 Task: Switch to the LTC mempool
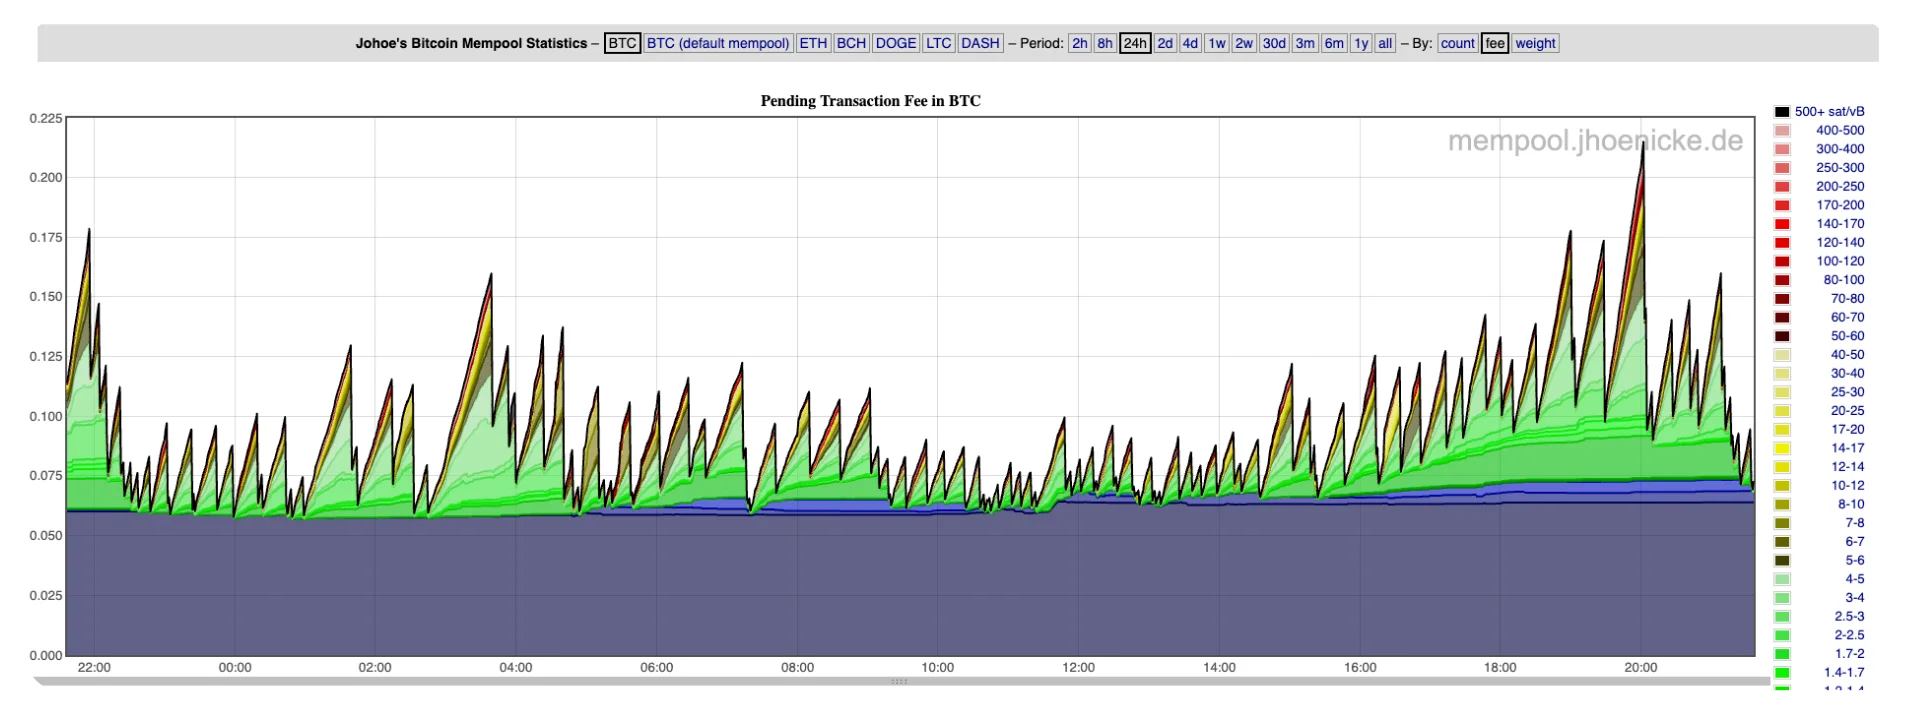tap(938, 43)
